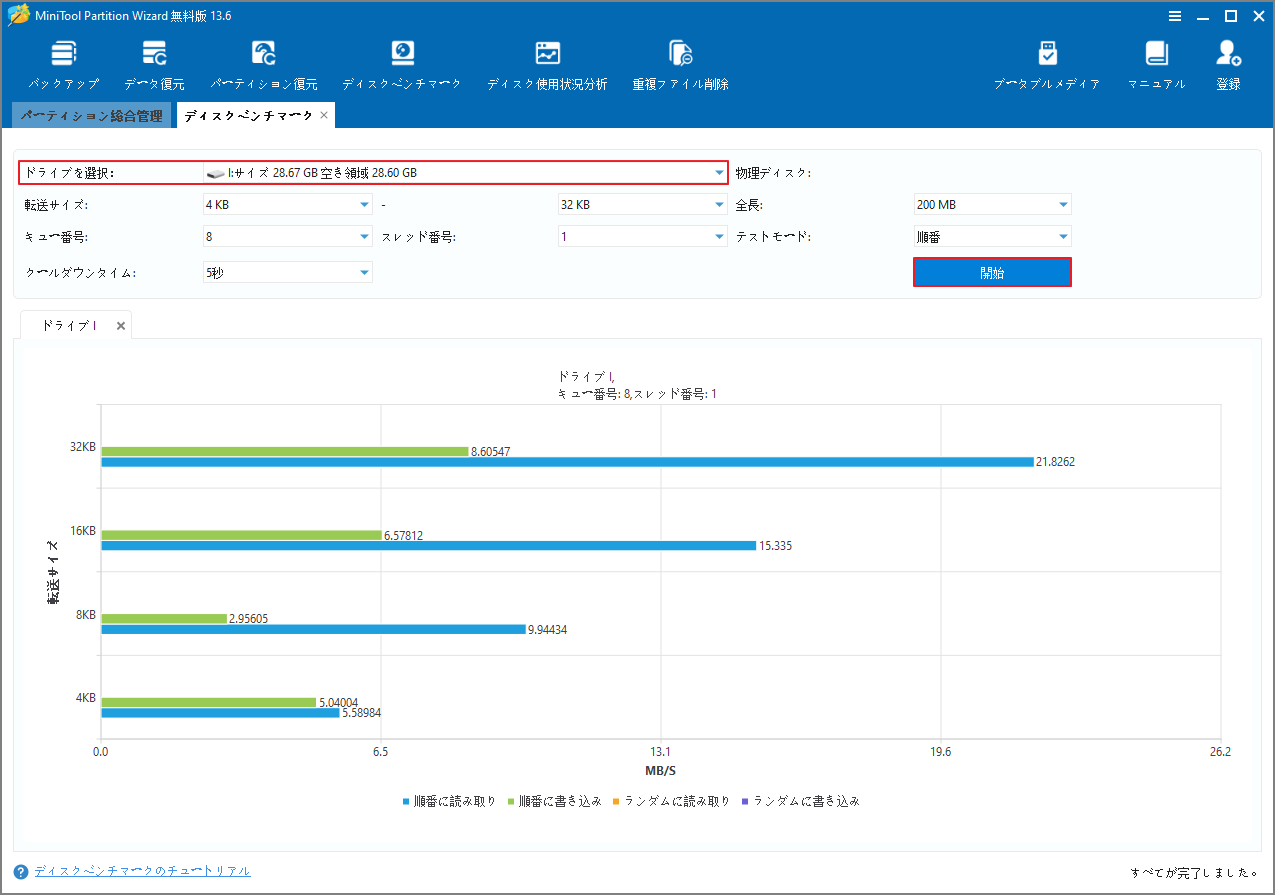The height and width of the screenshot is (895, 1275).
Task: Toggle ランダムに読み取り legend entry
Action: [671, 801]
